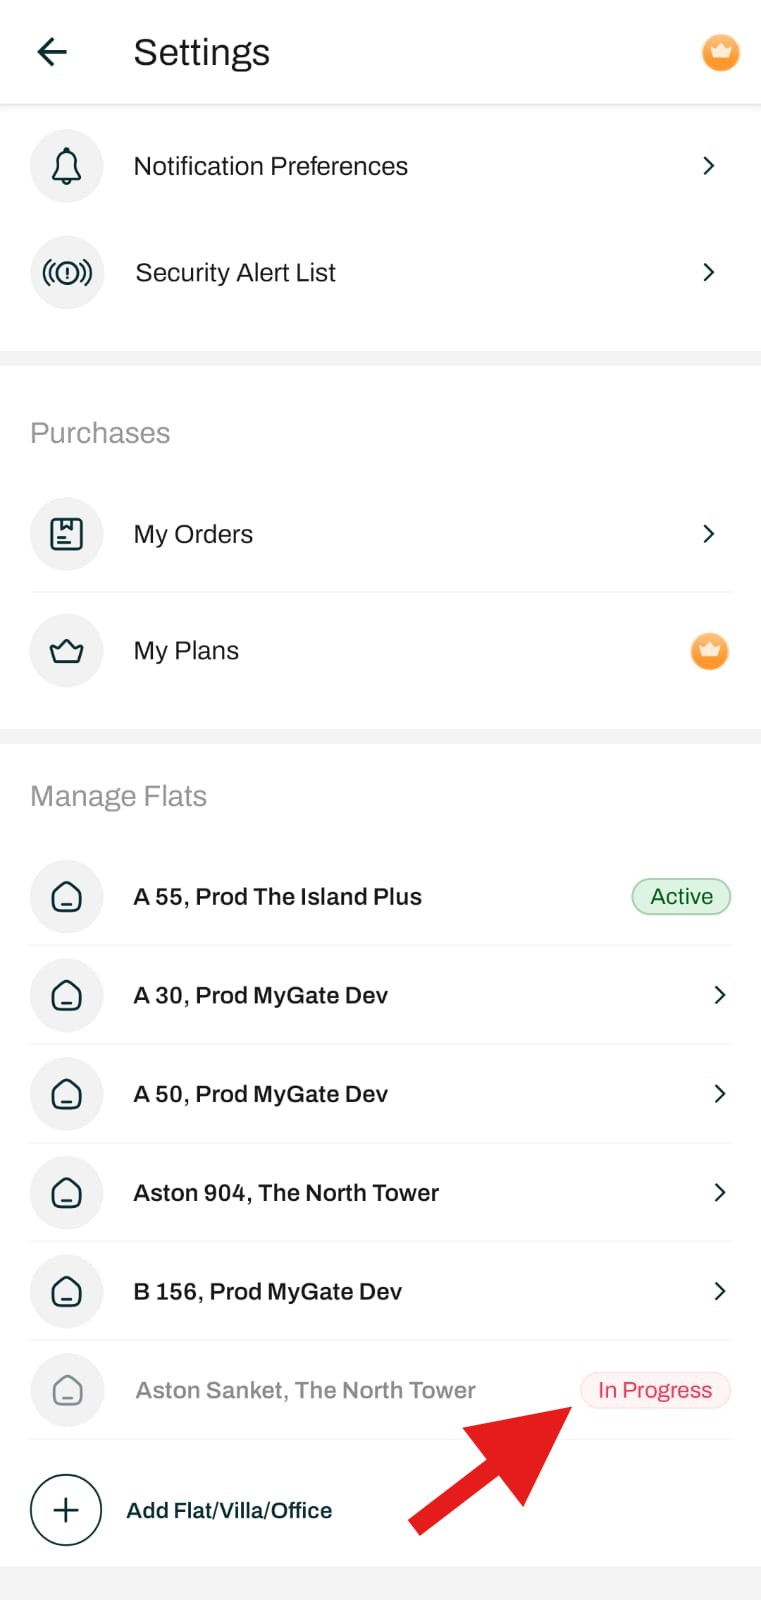The width and height of the screenshot is (761, 1600).
Task: Tap the green Active status badge
Action: (681, 897)
